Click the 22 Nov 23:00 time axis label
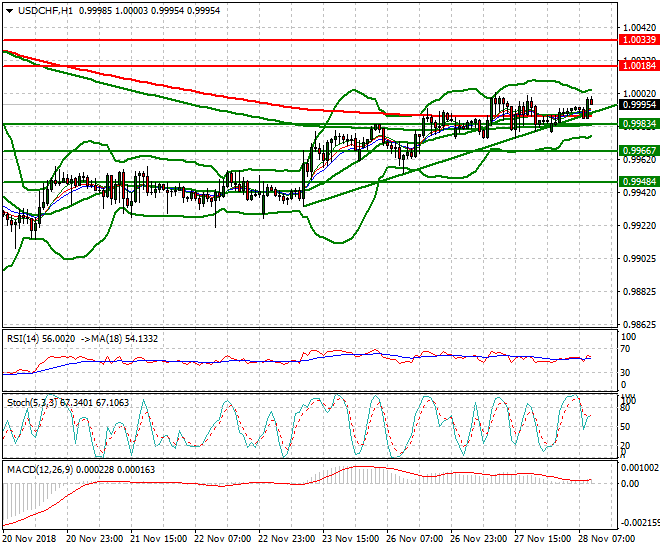Screen dimensions: 660x550 (287, 539)
